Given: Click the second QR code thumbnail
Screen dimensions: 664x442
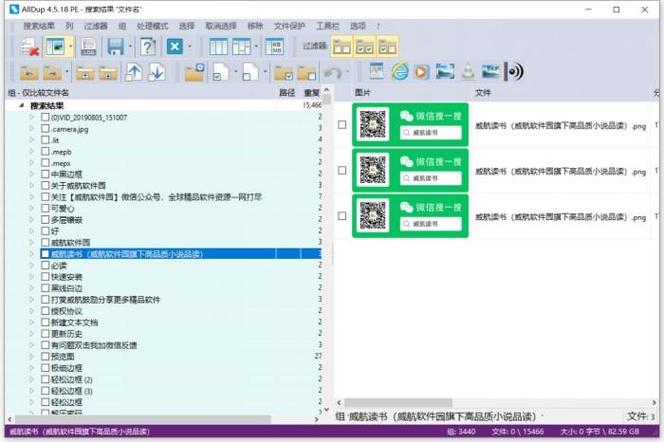Looking at the screenshot, I should coord(373,170).
